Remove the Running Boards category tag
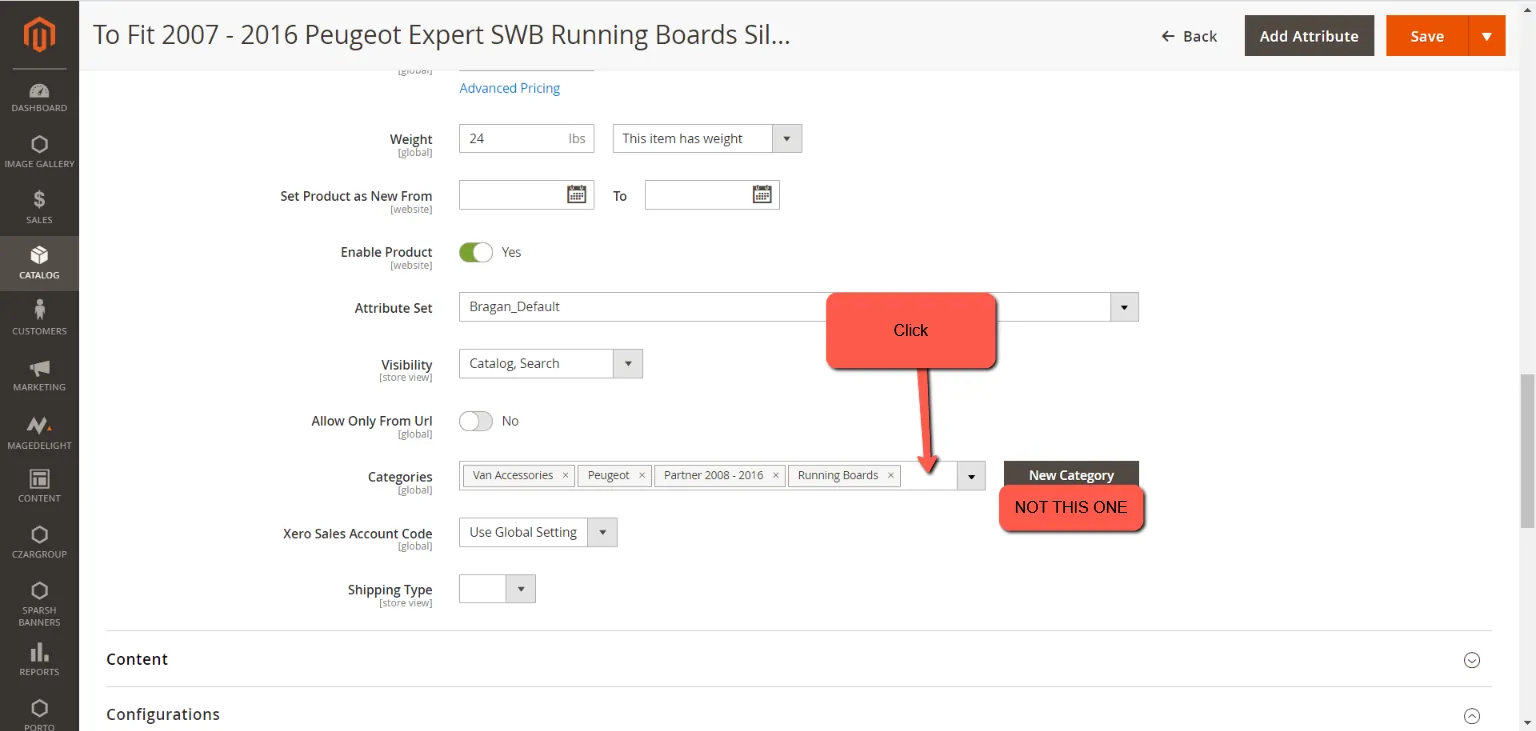1536x731 pixels. (x=890, y=476)
